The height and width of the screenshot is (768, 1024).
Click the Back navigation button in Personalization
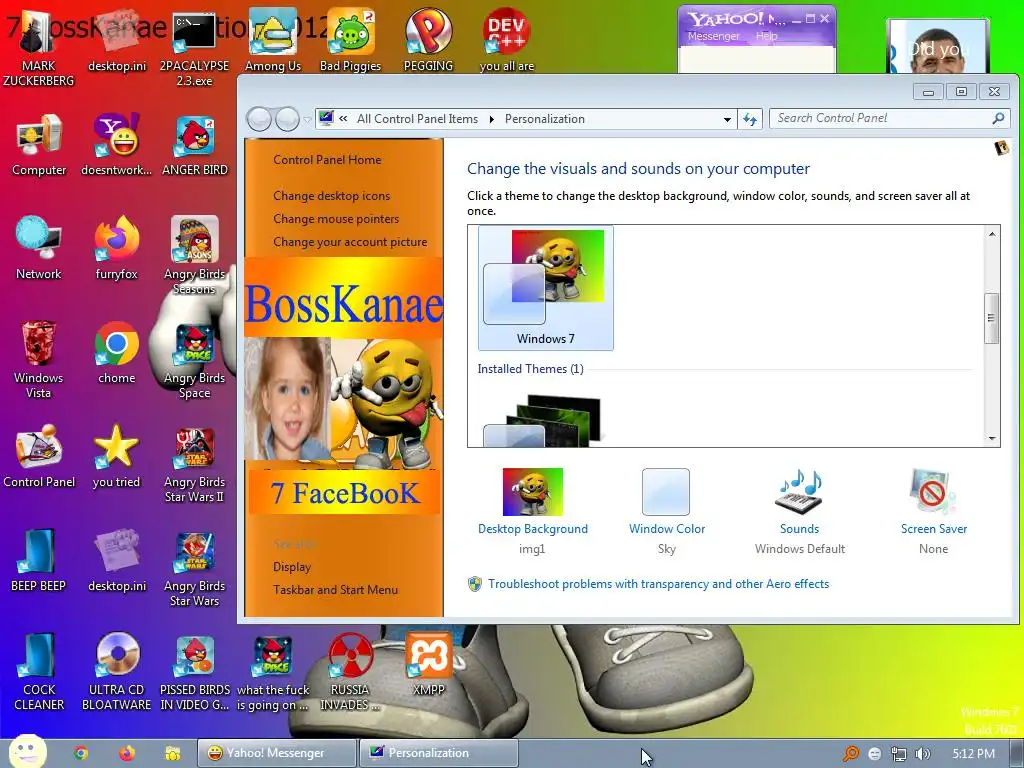pyautogui.click(x=259, y=120)
